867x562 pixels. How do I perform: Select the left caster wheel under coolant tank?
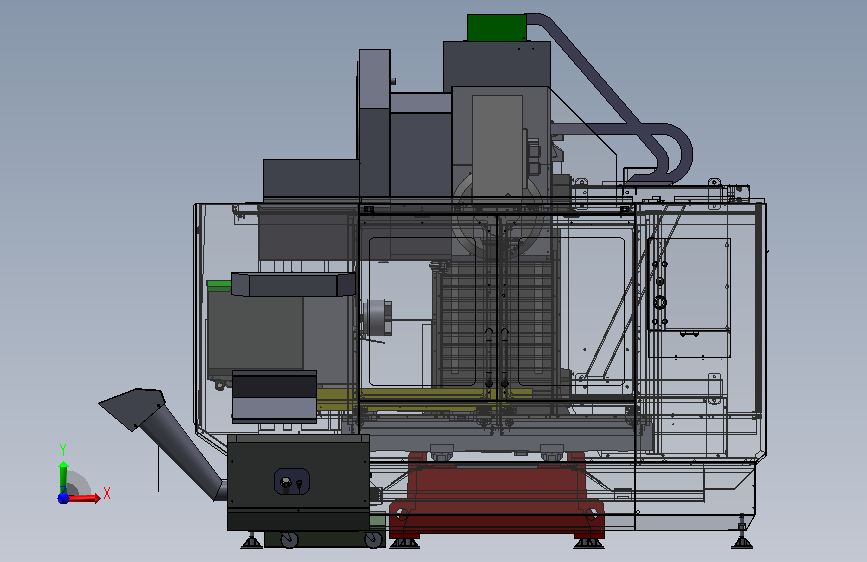tap(289, 539)
